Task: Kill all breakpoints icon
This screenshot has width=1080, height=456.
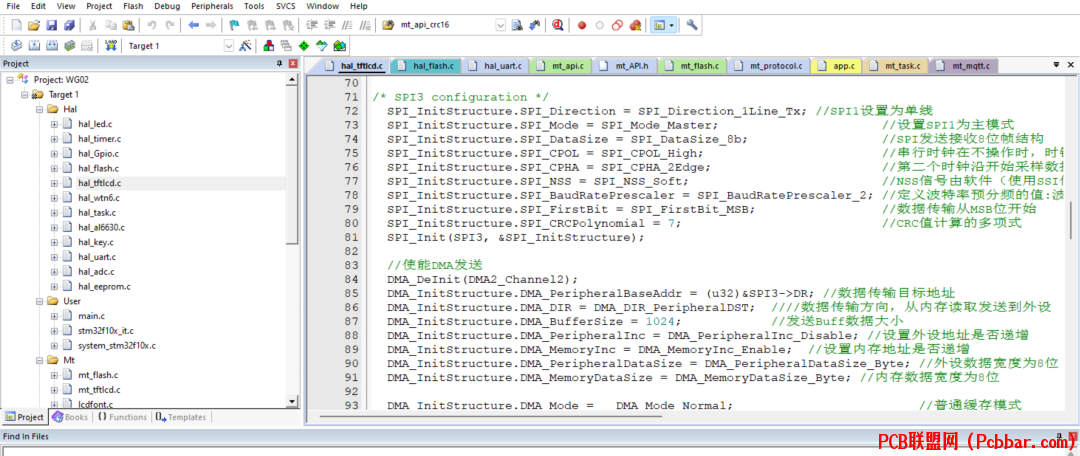Action: coord(635,25)
